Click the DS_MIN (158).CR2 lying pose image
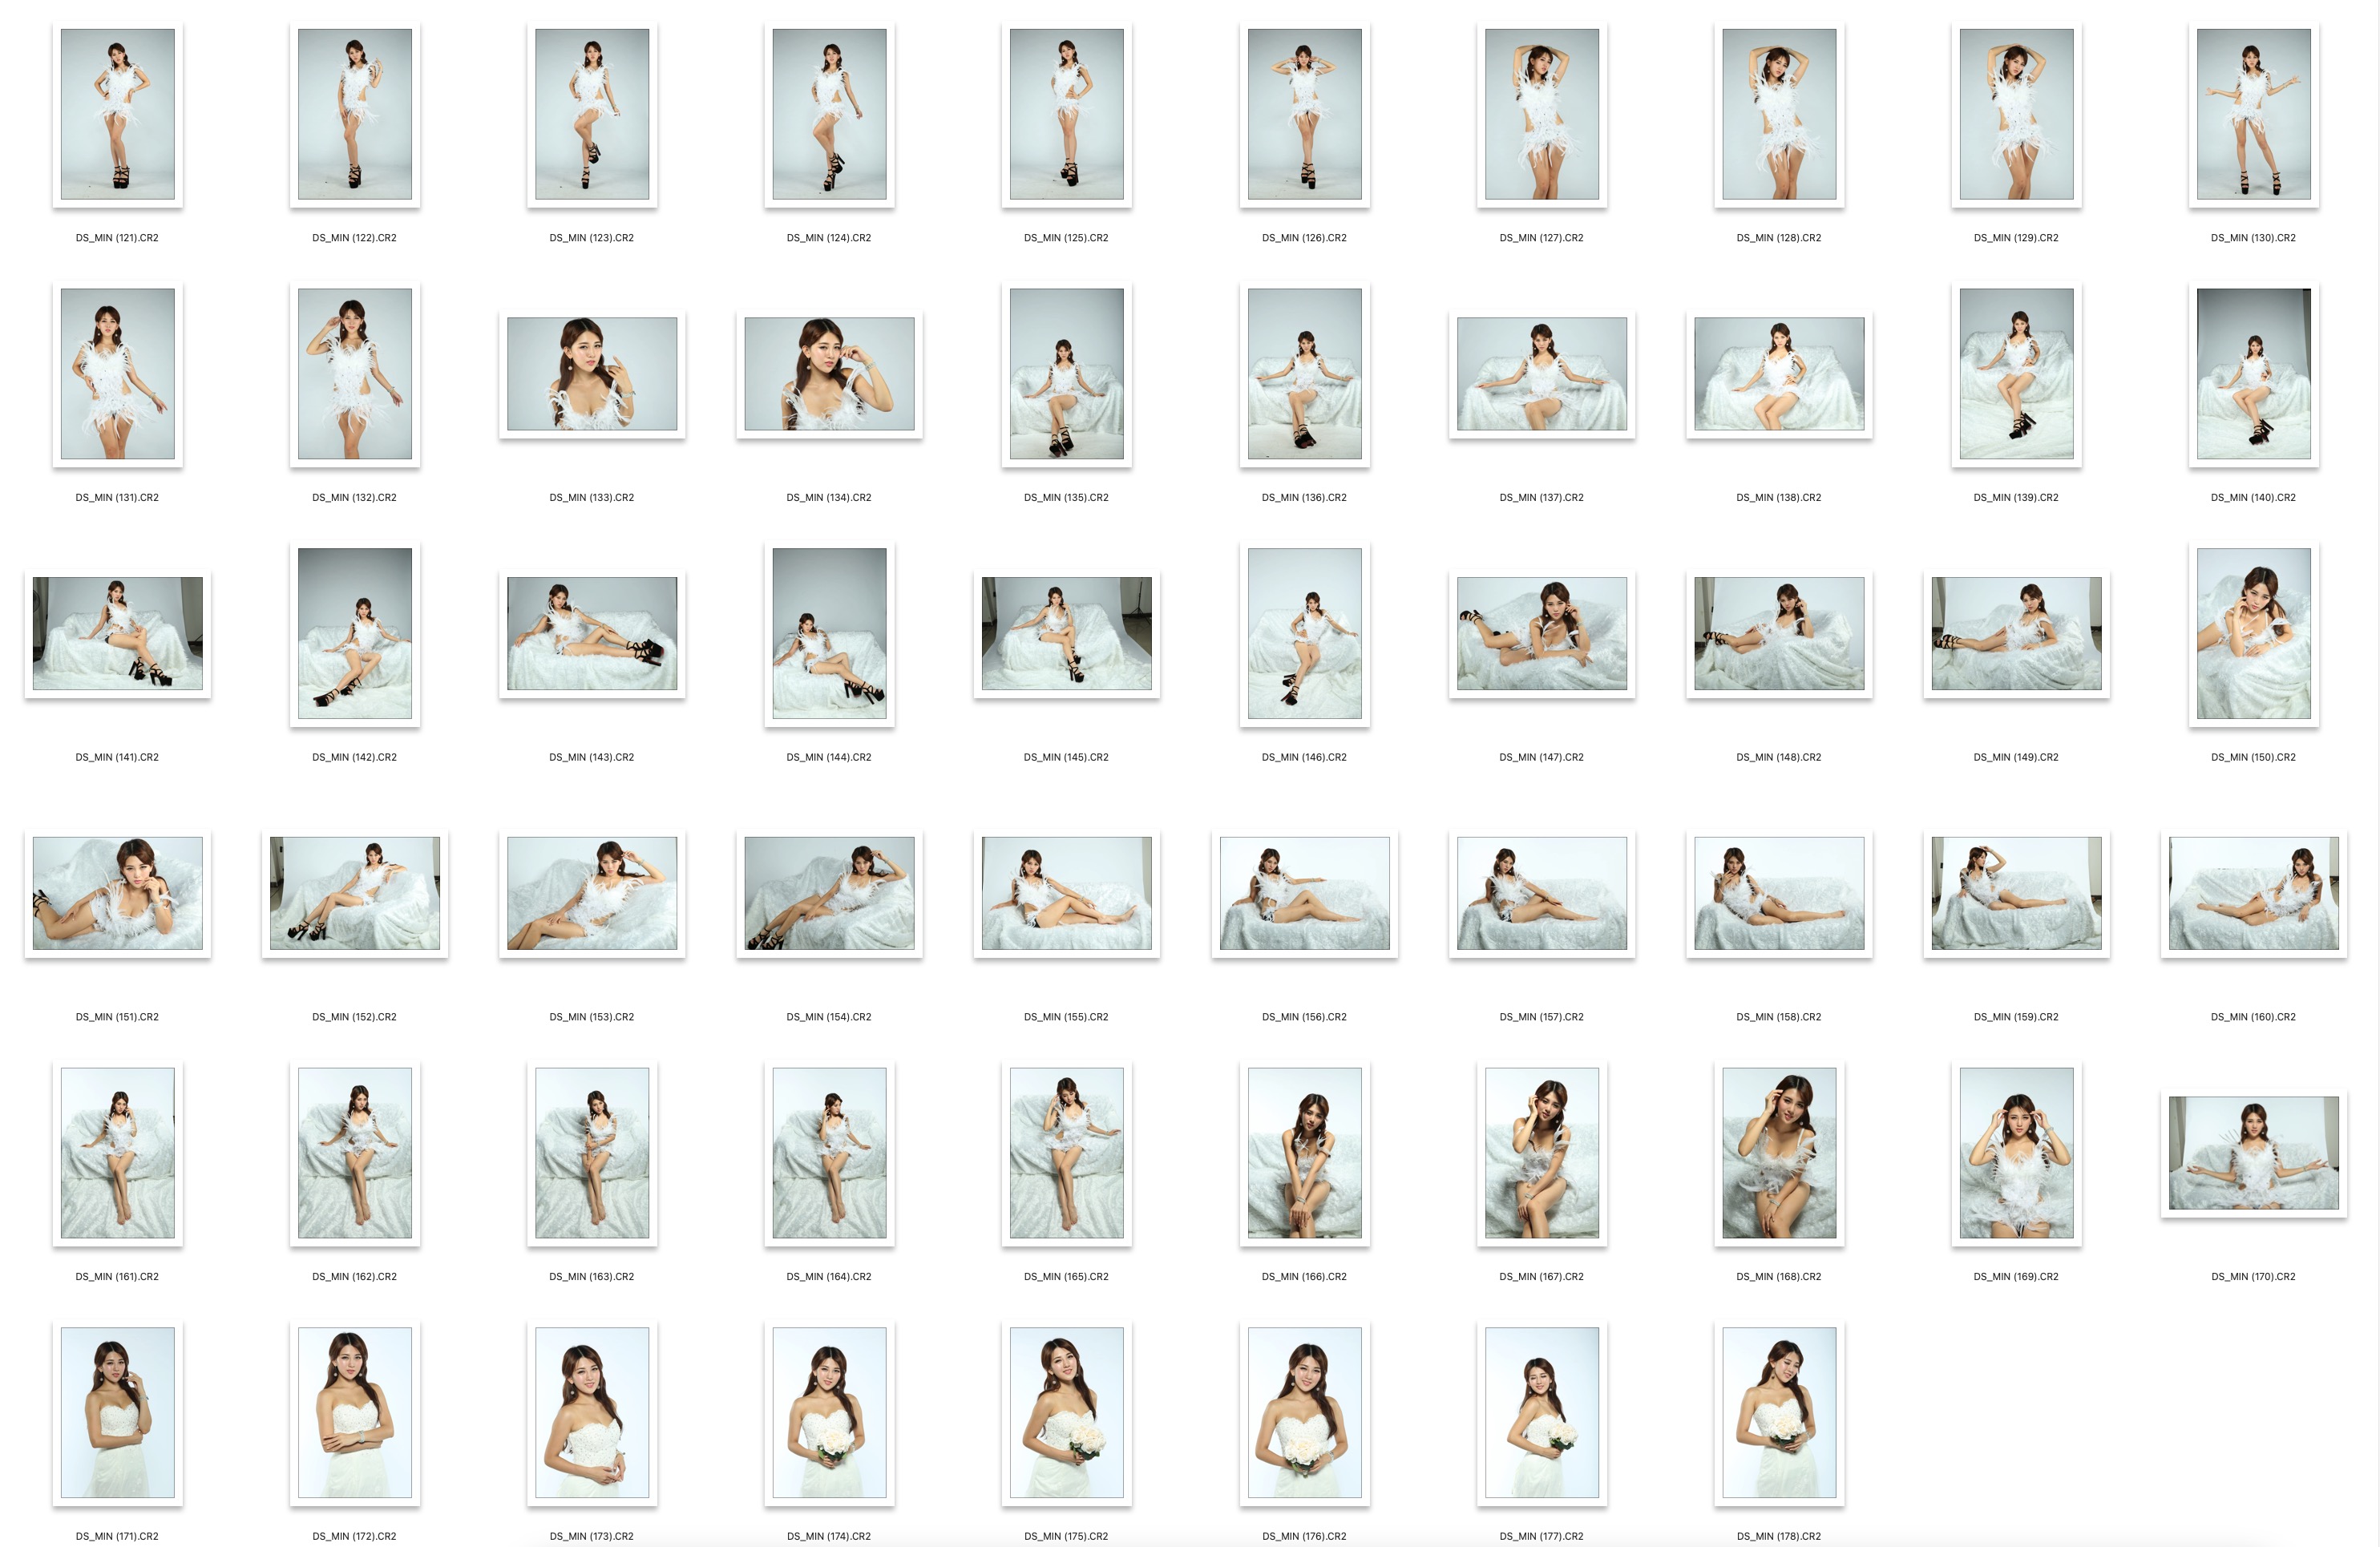This screenshot has width=2380, height=1547. 1777,893
